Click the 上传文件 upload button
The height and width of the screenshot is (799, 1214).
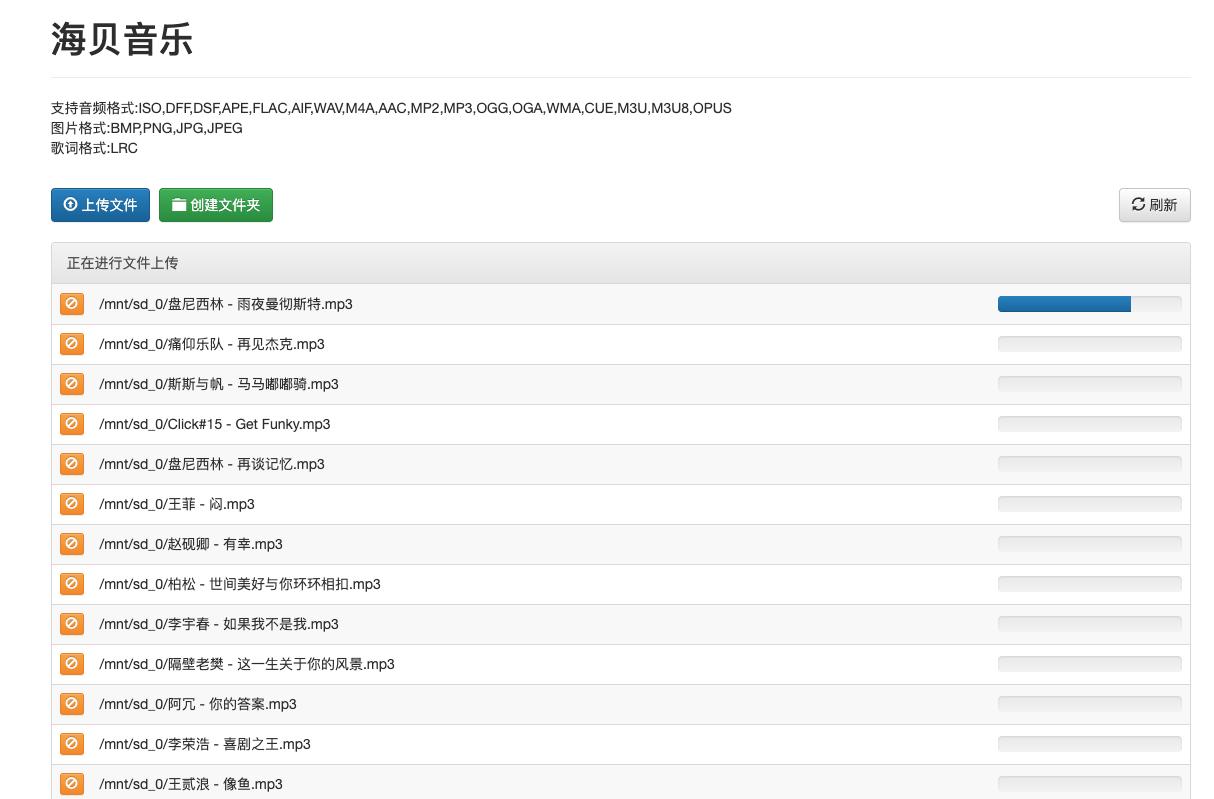pyautogui.click(x=100, y=204)
